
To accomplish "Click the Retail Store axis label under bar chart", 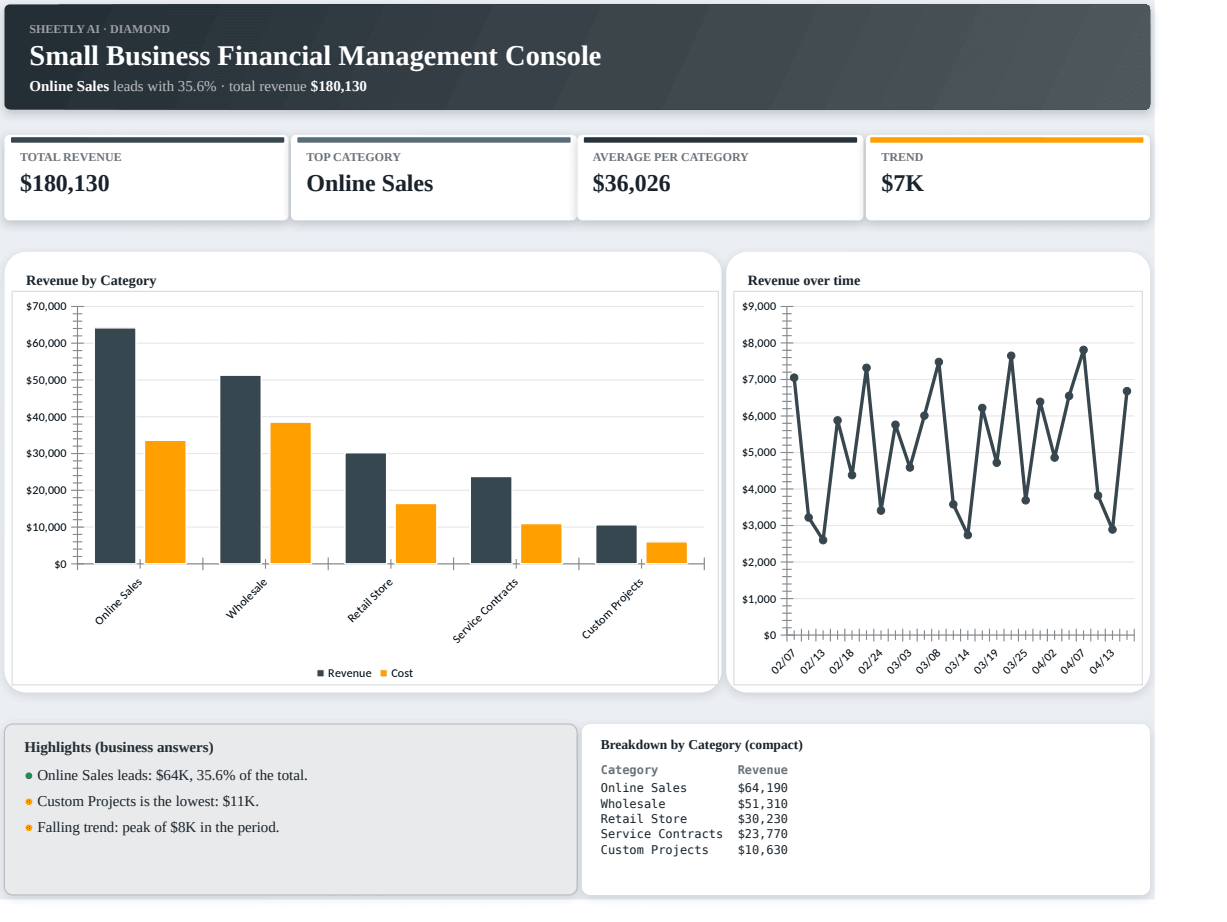I will (x=370, y=601).
